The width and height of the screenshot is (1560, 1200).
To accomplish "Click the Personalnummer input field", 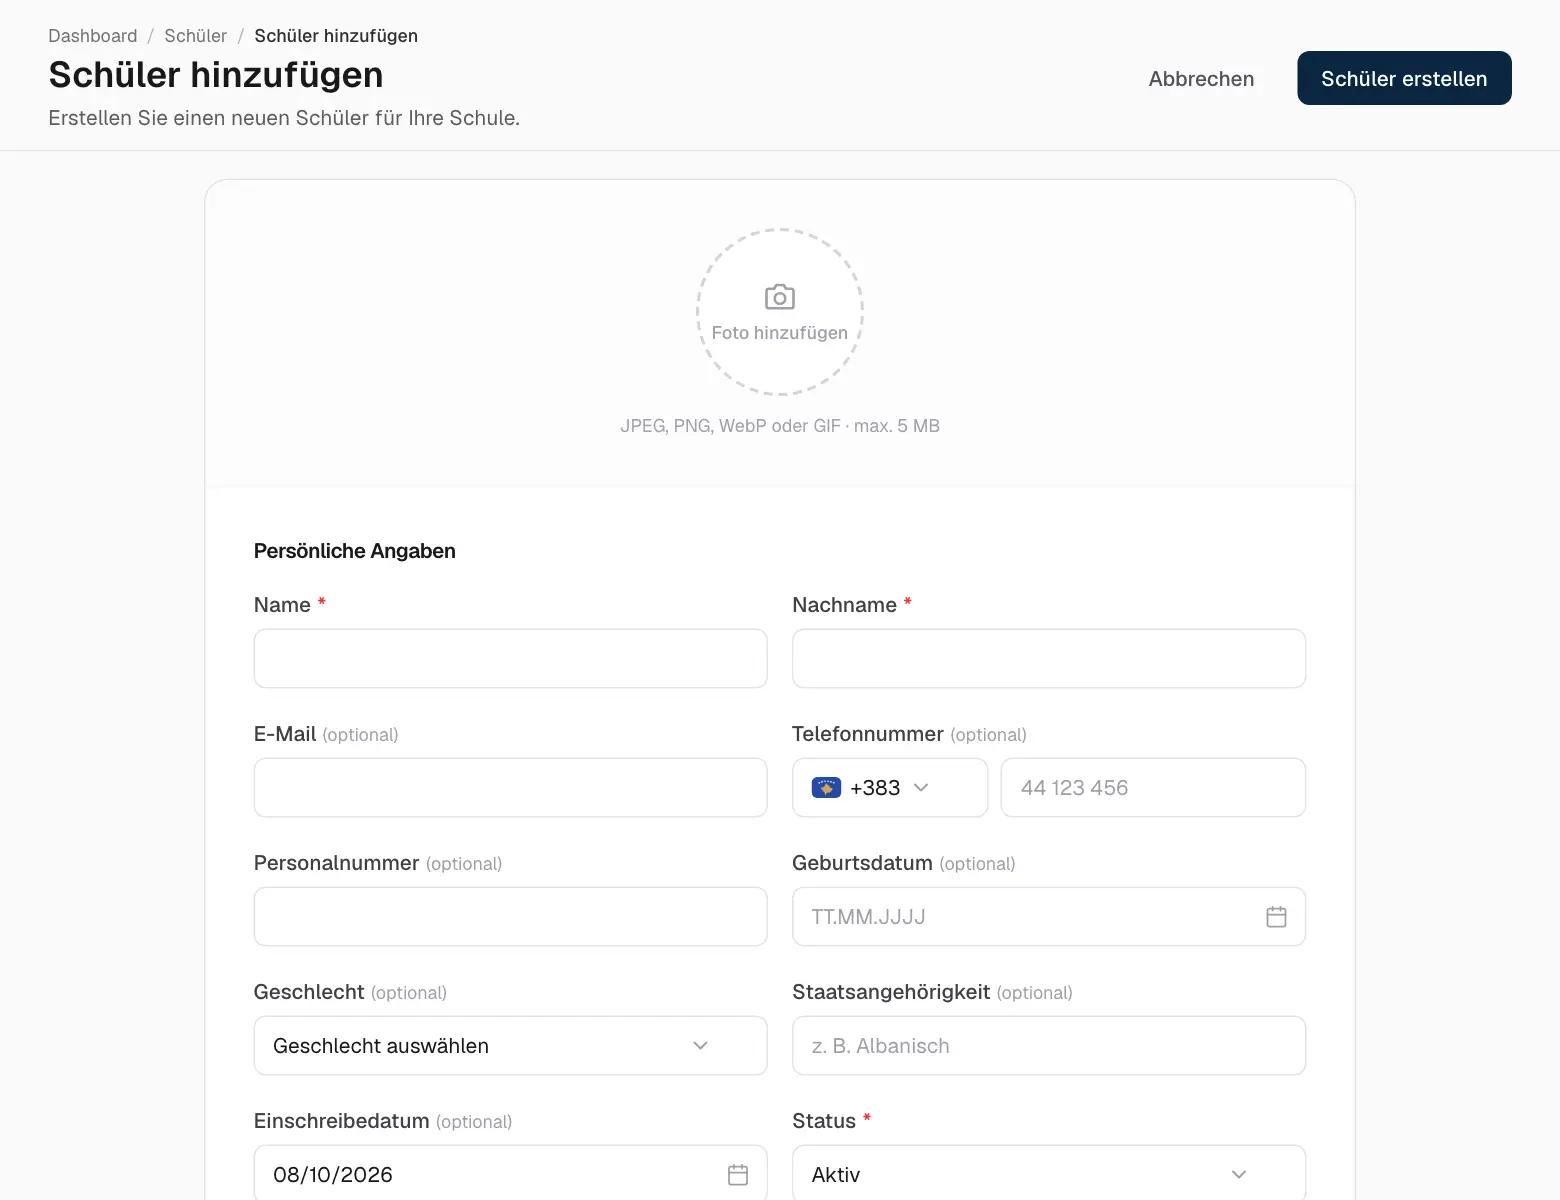I will click(510, 916).
